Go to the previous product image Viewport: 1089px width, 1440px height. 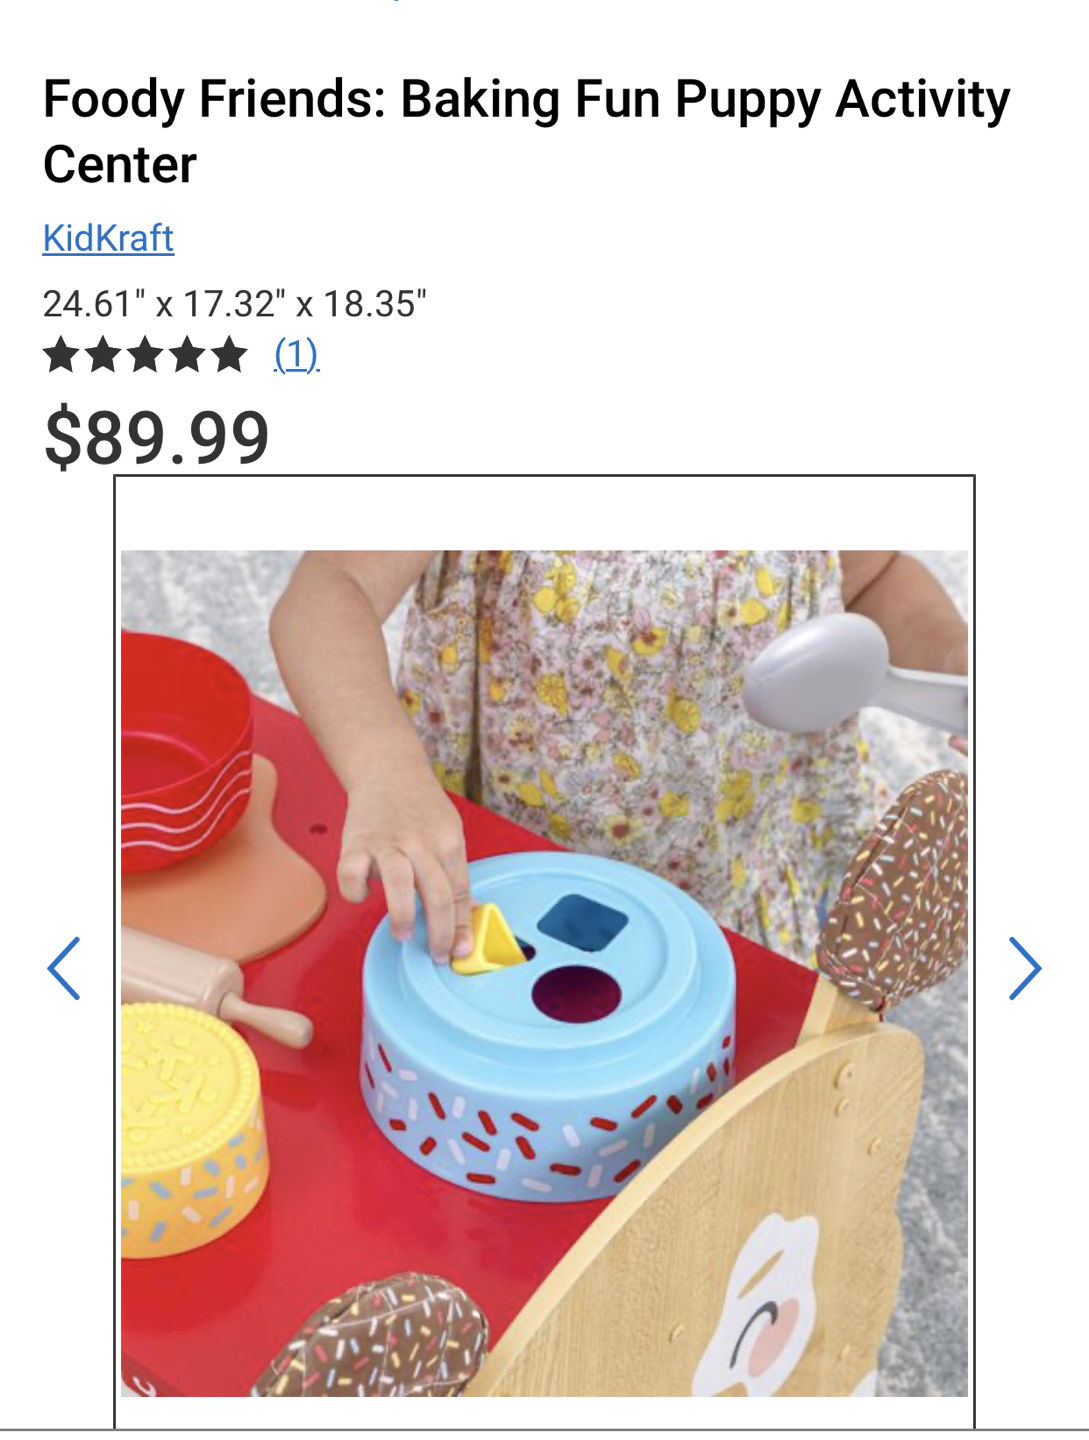coord(64,968)
